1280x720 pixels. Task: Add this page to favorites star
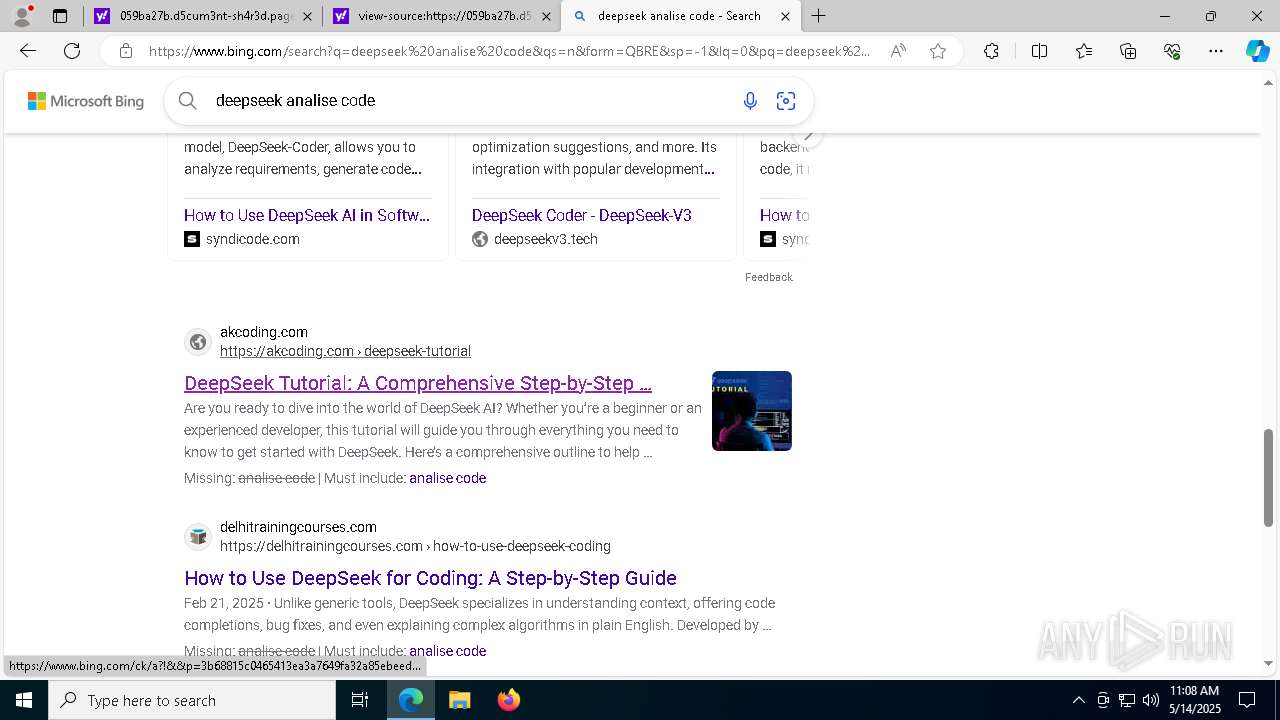tap(938, 51)
